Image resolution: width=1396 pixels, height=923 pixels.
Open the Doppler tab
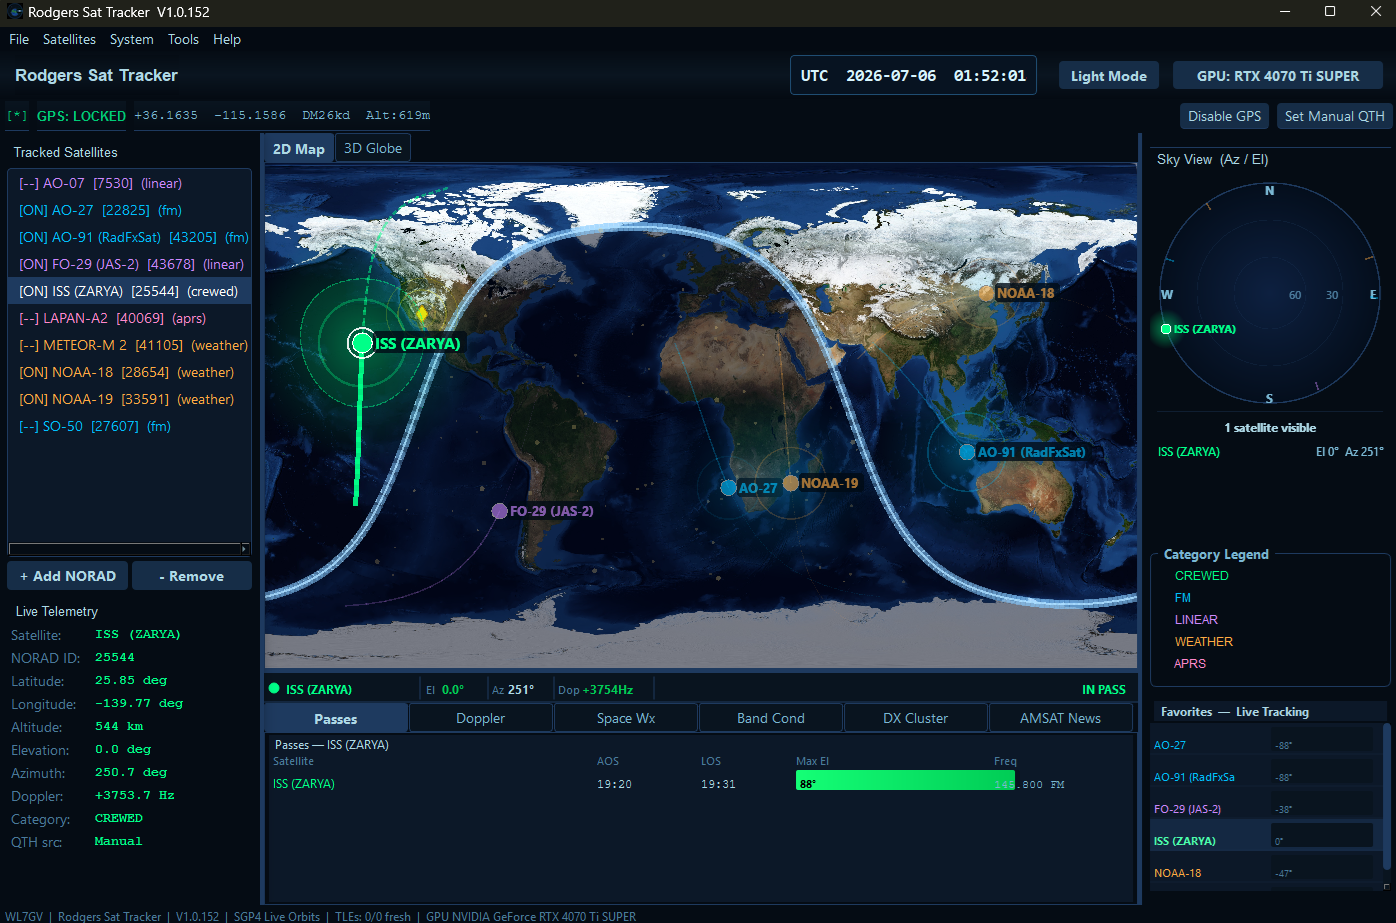(x=481, y=718)
